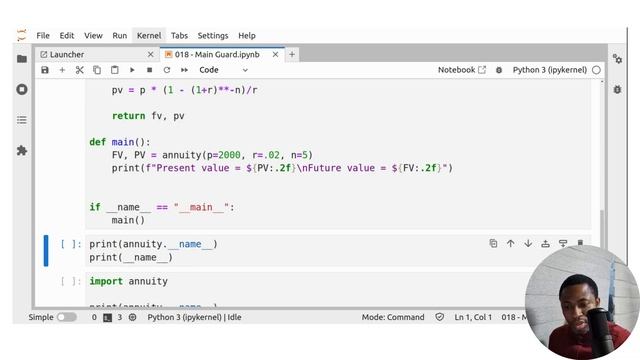Restart the kernel with circular arrow
The image size is (640, 360).
(167, 70)
